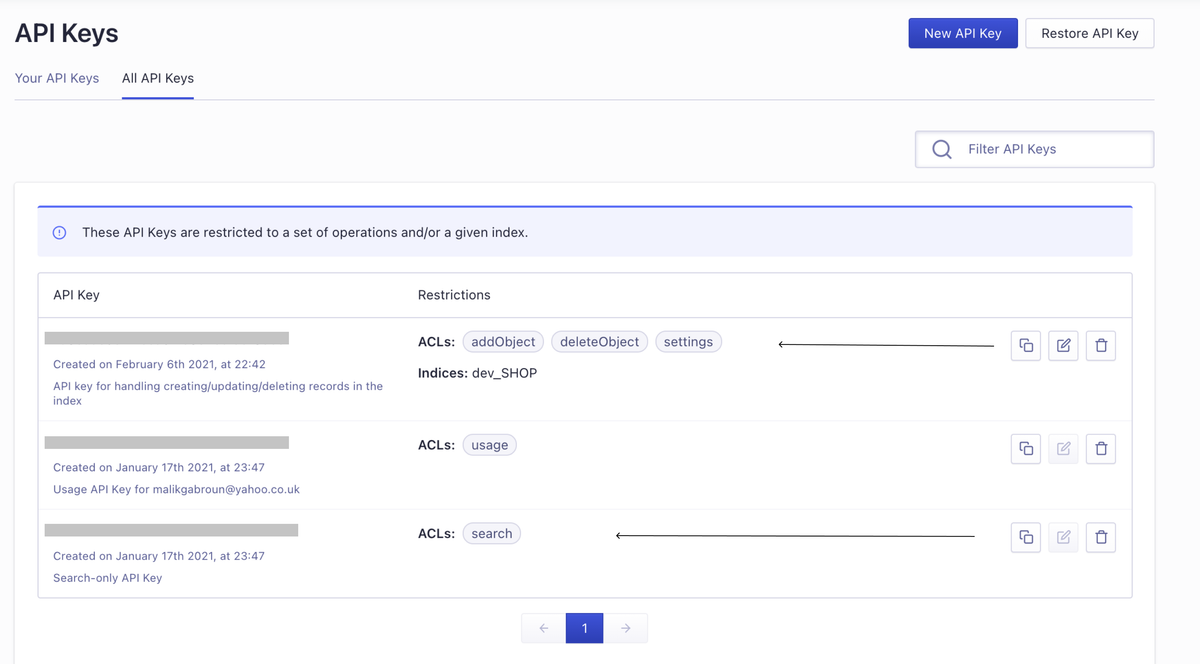Copy the Search-only API key
The height and width of the screenshot is (664, 1200).
click(1026, 538)
